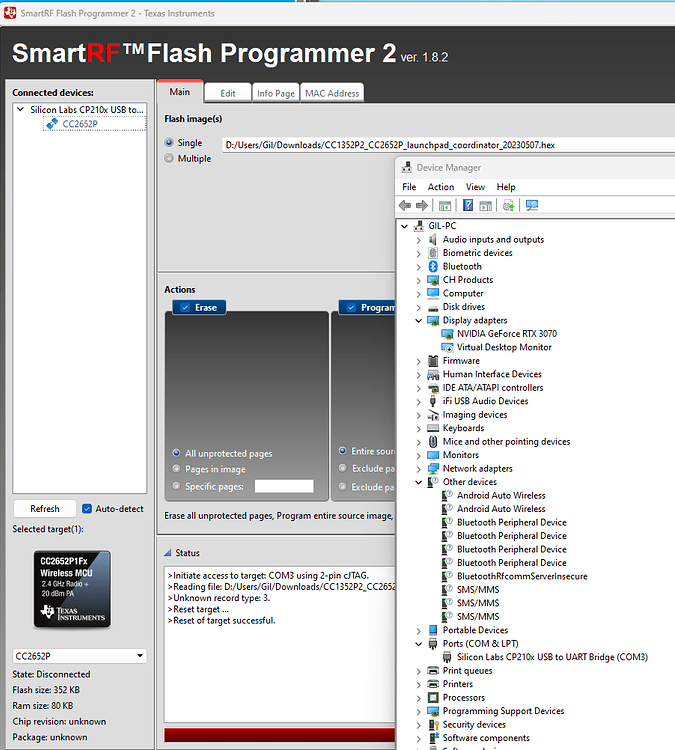Click the Print queues icon

(433, 671)
